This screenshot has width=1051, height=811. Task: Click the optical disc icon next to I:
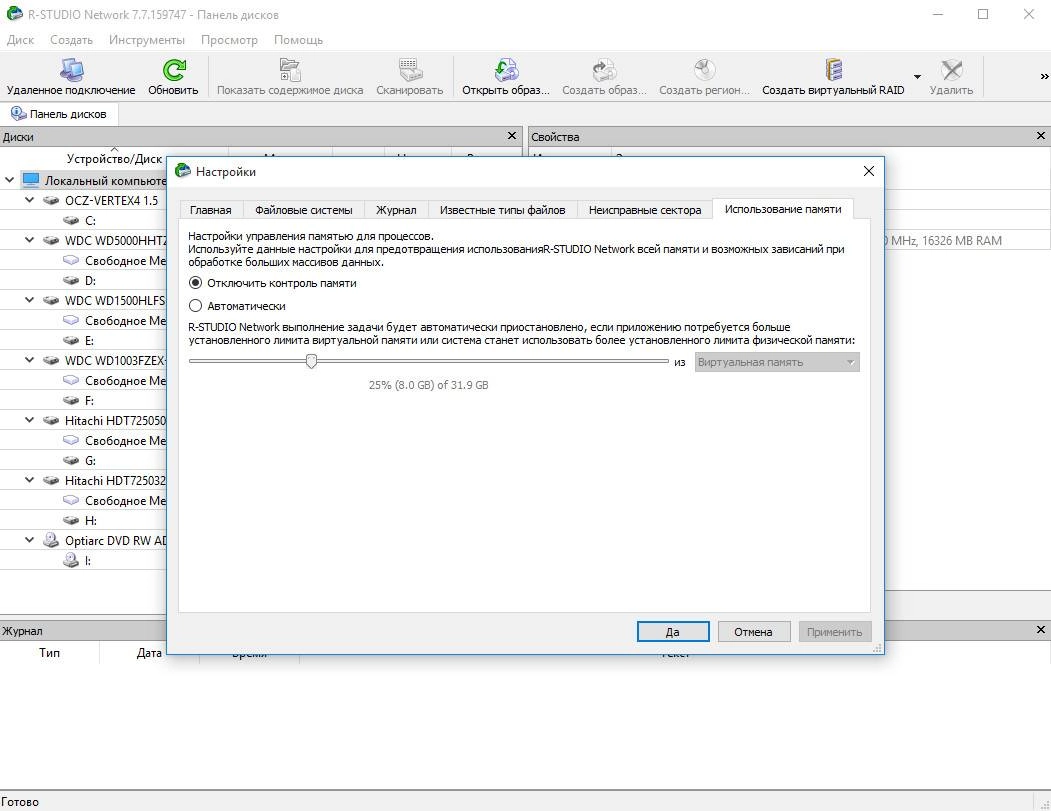click(71, 560)
